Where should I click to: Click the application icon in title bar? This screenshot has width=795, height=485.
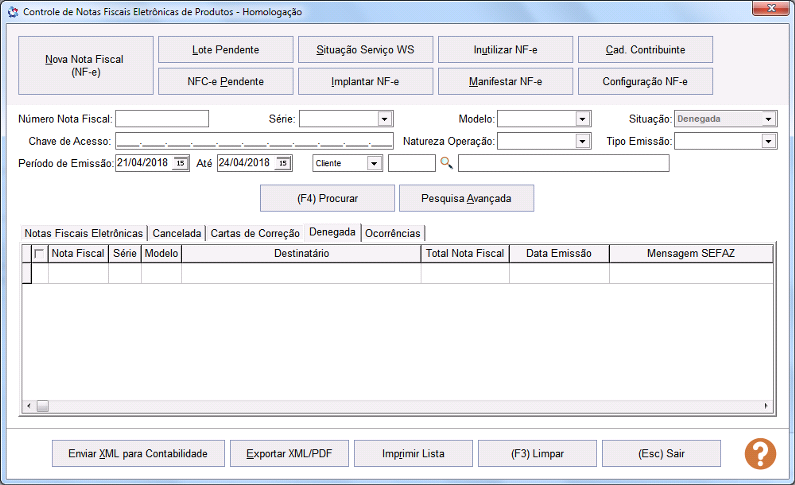click(13, 12)
